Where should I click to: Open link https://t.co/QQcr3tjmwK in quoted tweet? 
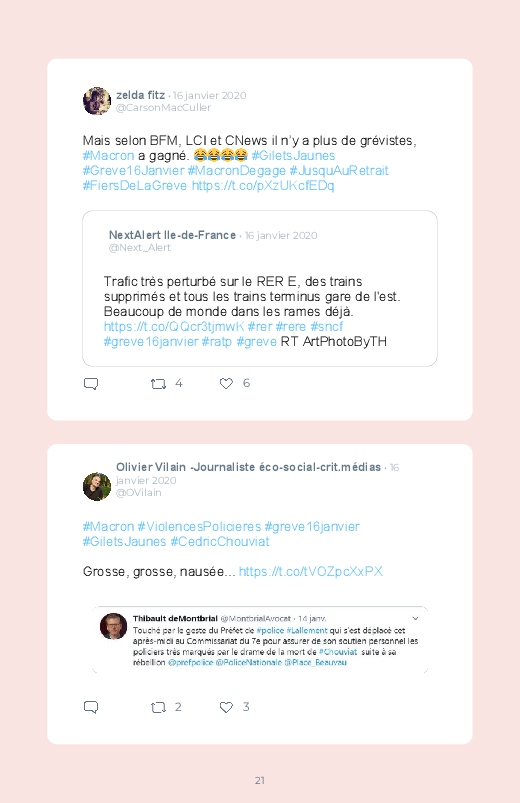174,326
